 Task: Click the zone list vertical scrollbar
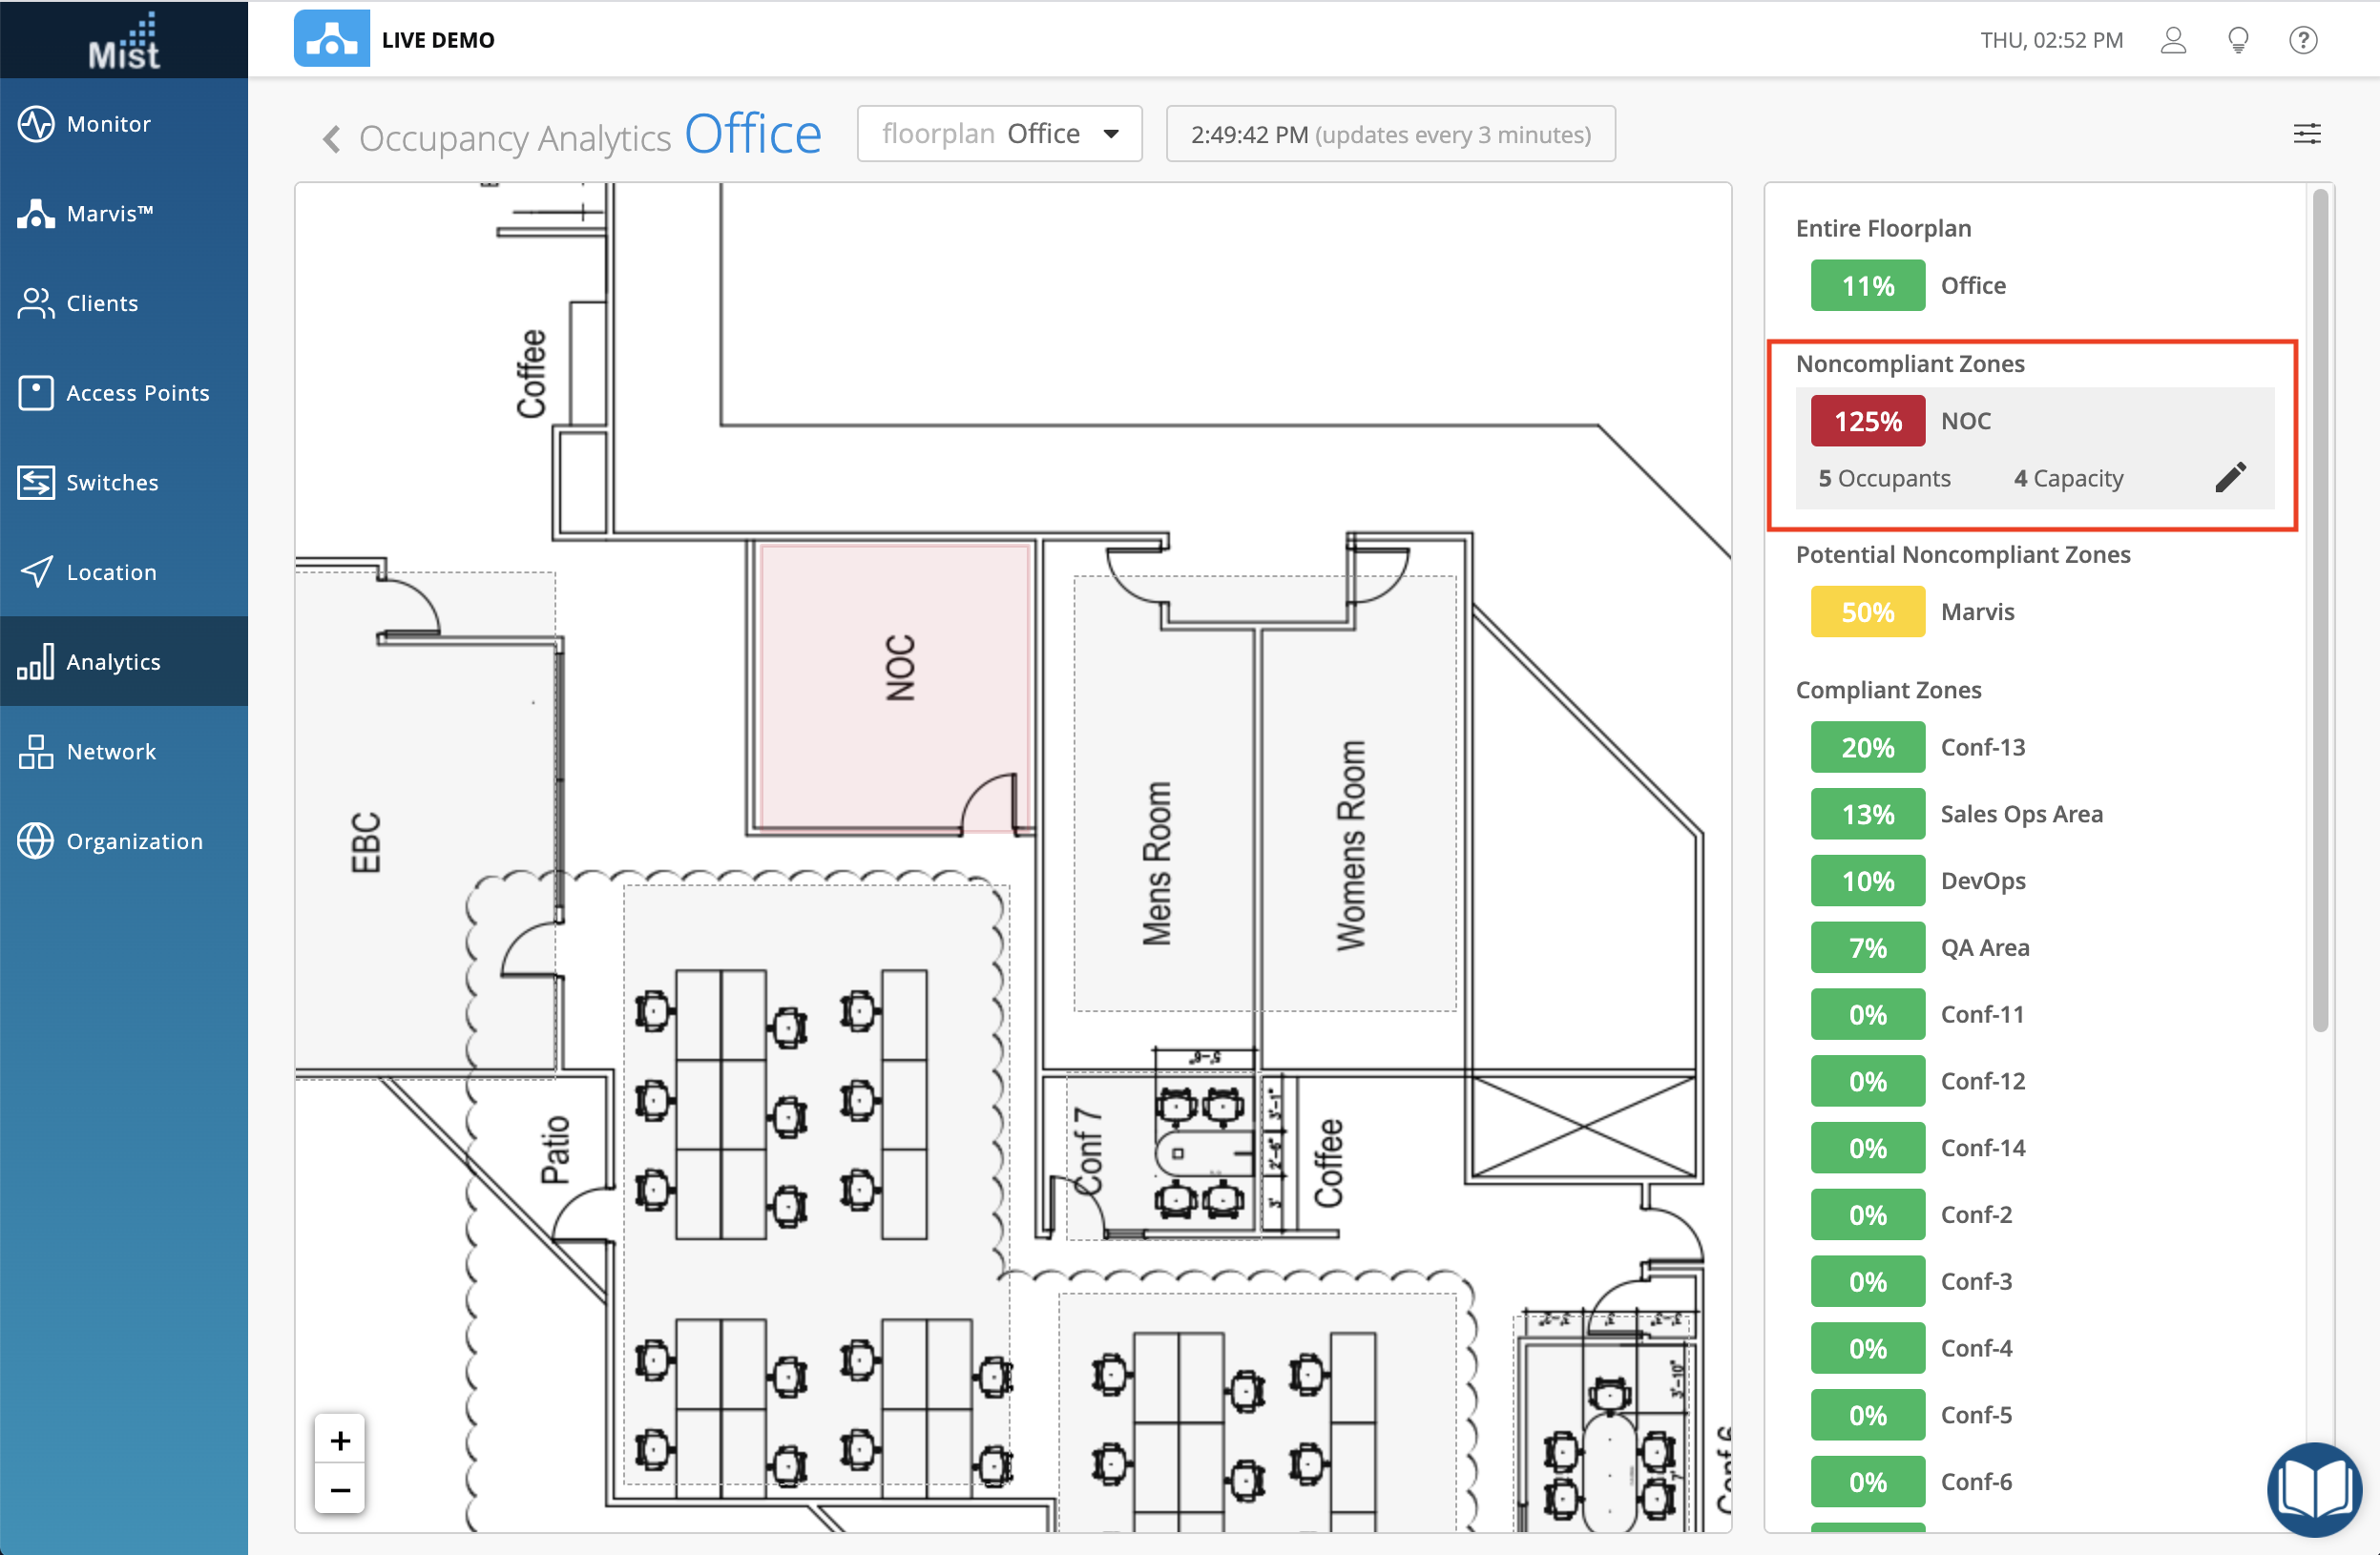[x=2320, y=610]
